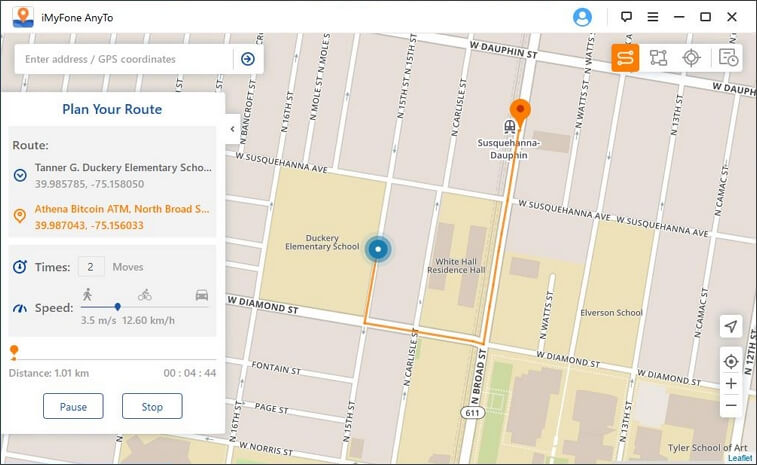This screenshot has width=757, height=465.
Task: Click Duckery Elementary School map label
Action: pos(322,242)
